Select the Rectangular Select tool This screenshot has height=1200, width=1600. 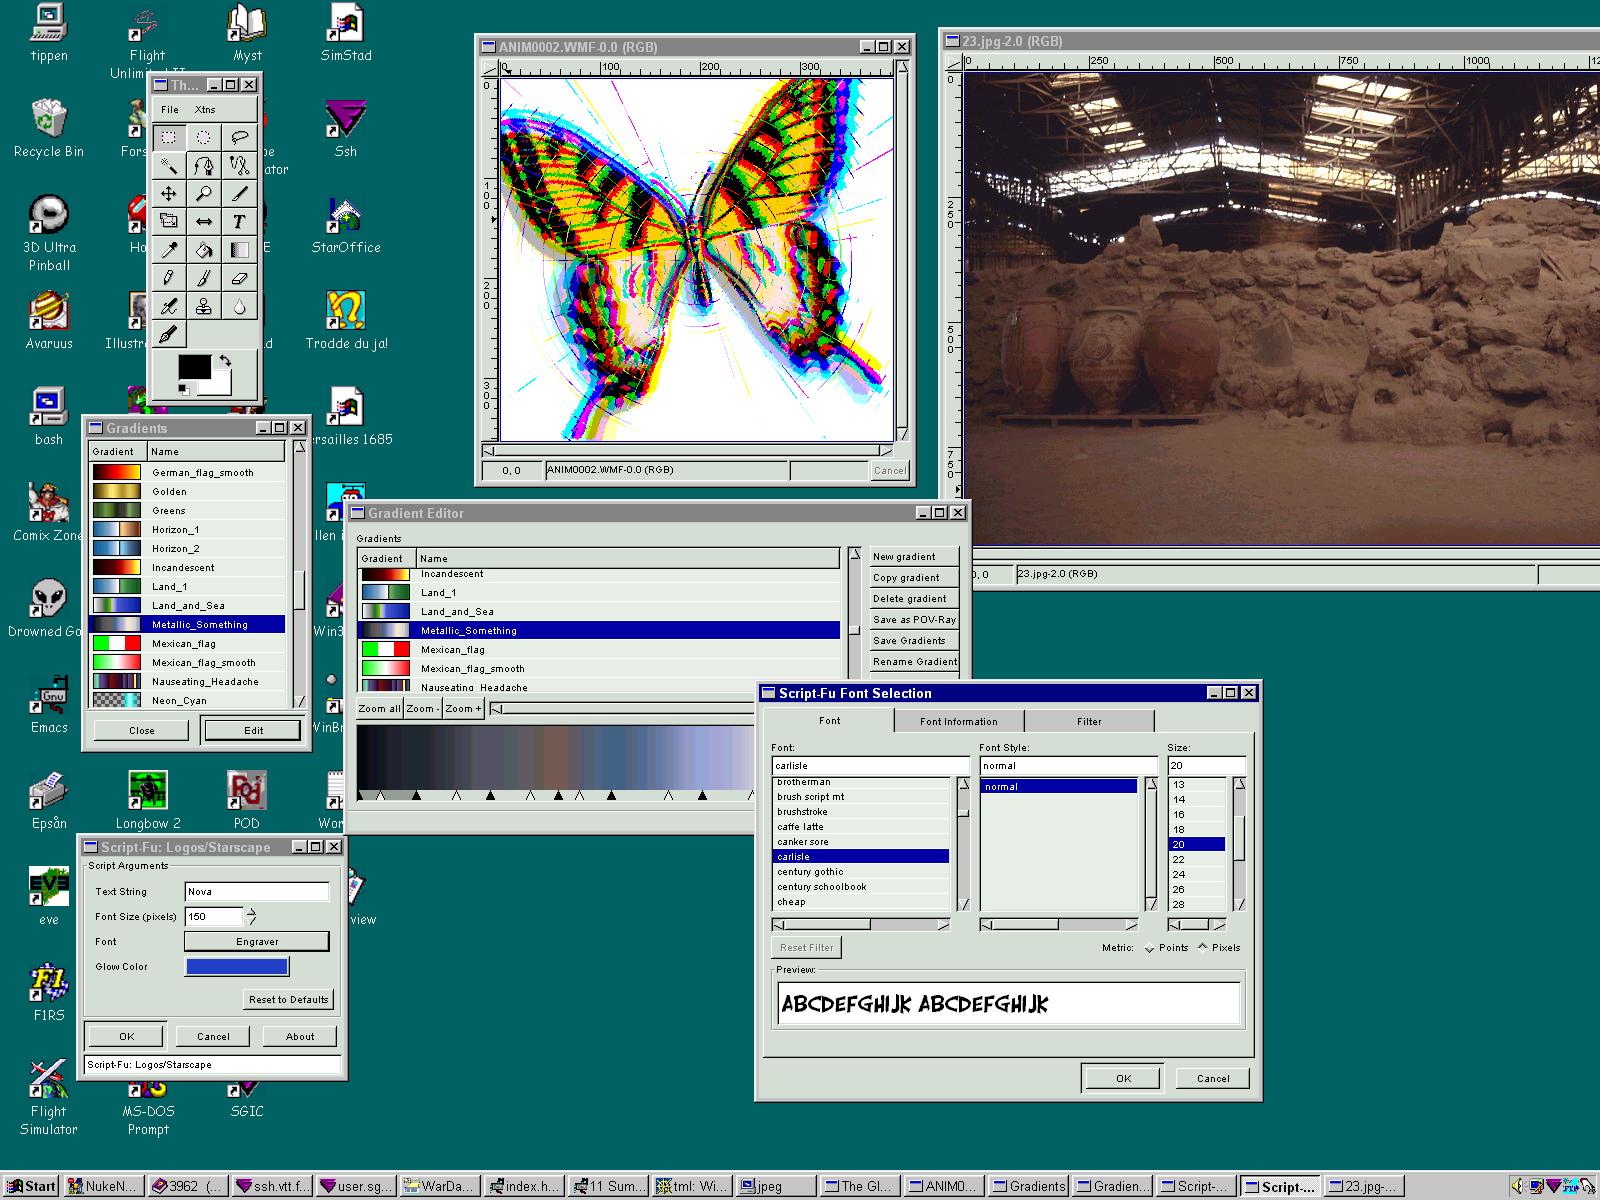click(169, 137)
